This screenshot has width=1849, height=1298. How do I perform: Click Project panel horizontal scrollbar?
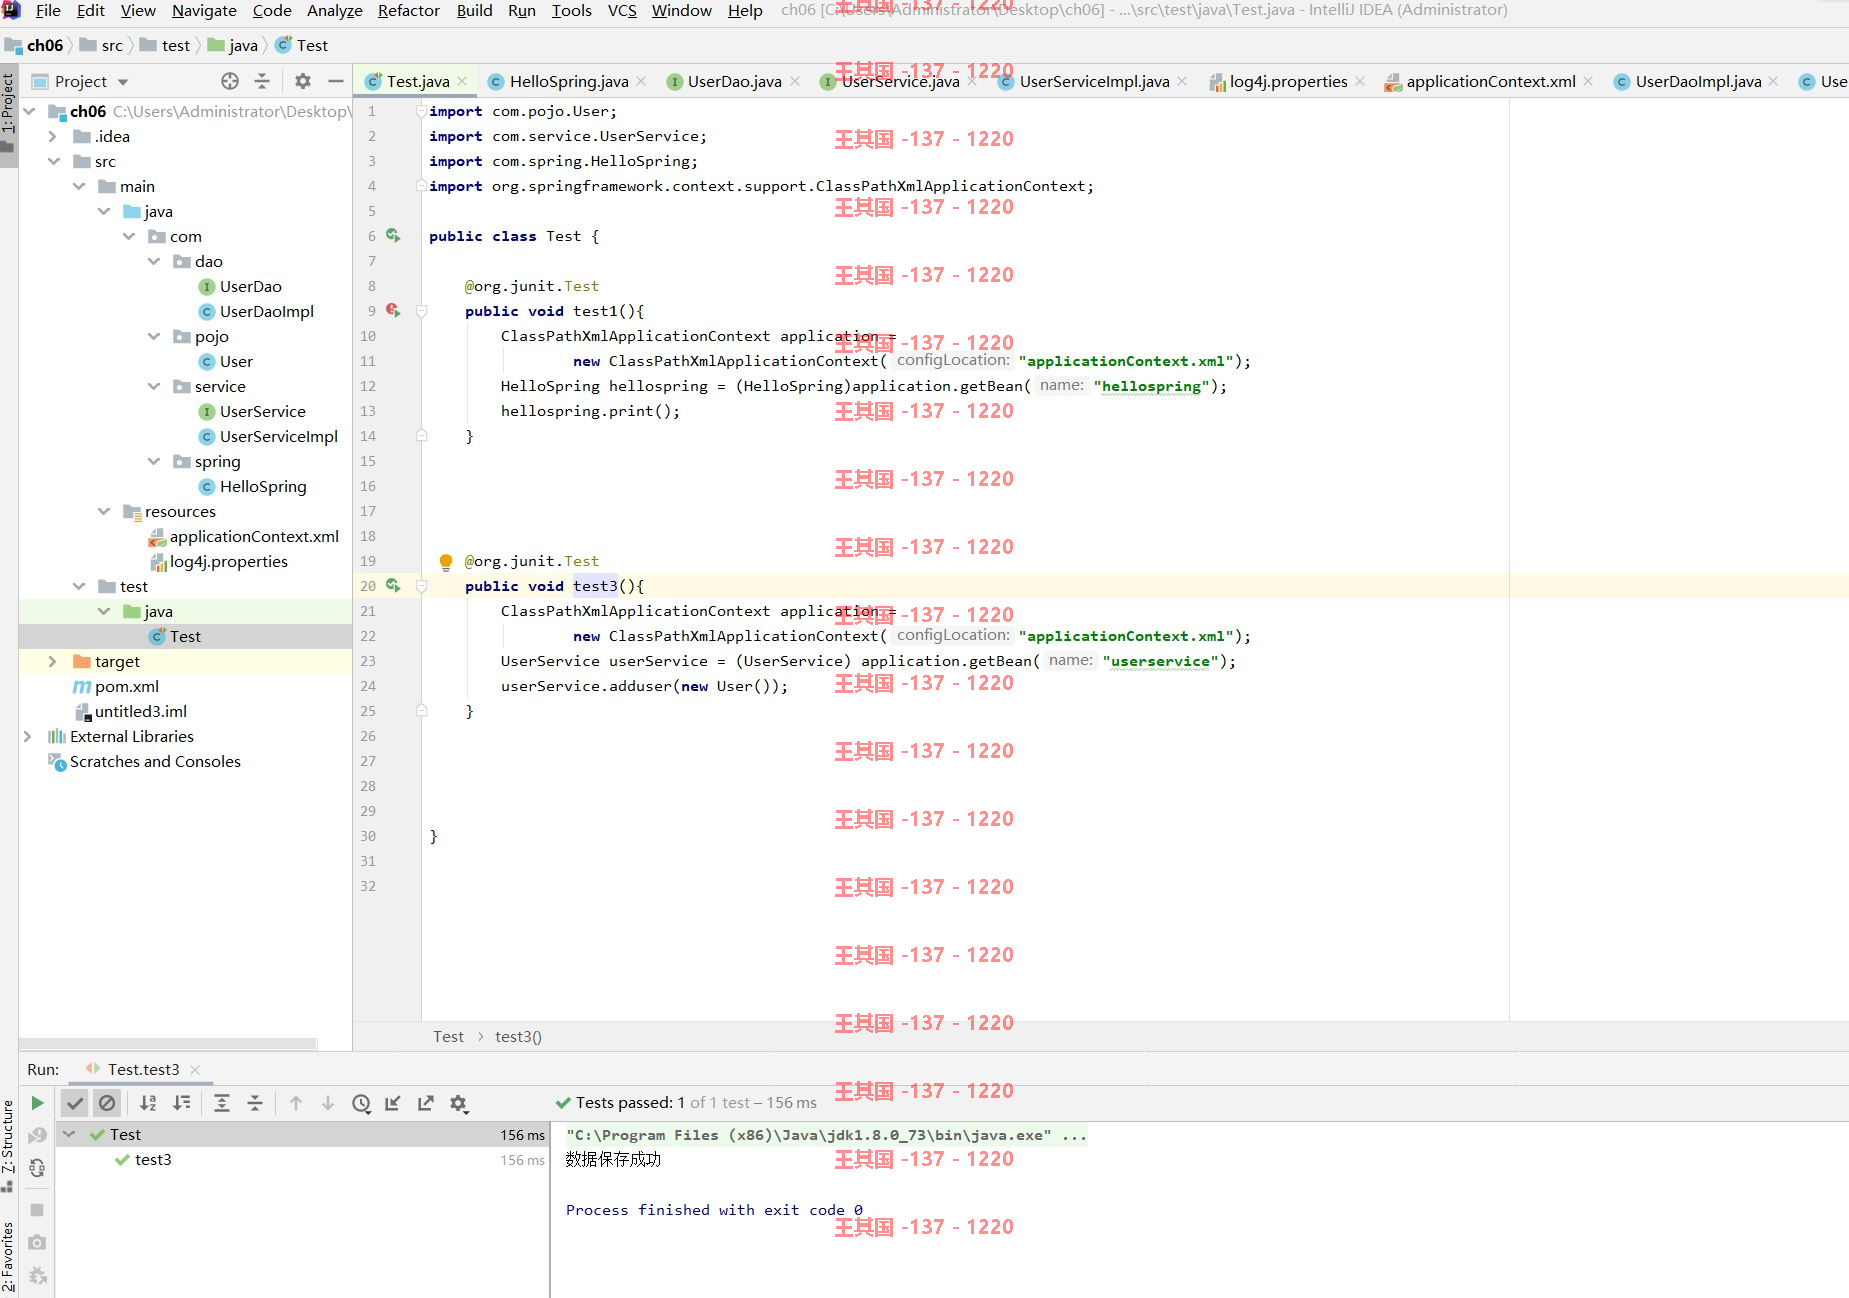[x=168, y=1044]
